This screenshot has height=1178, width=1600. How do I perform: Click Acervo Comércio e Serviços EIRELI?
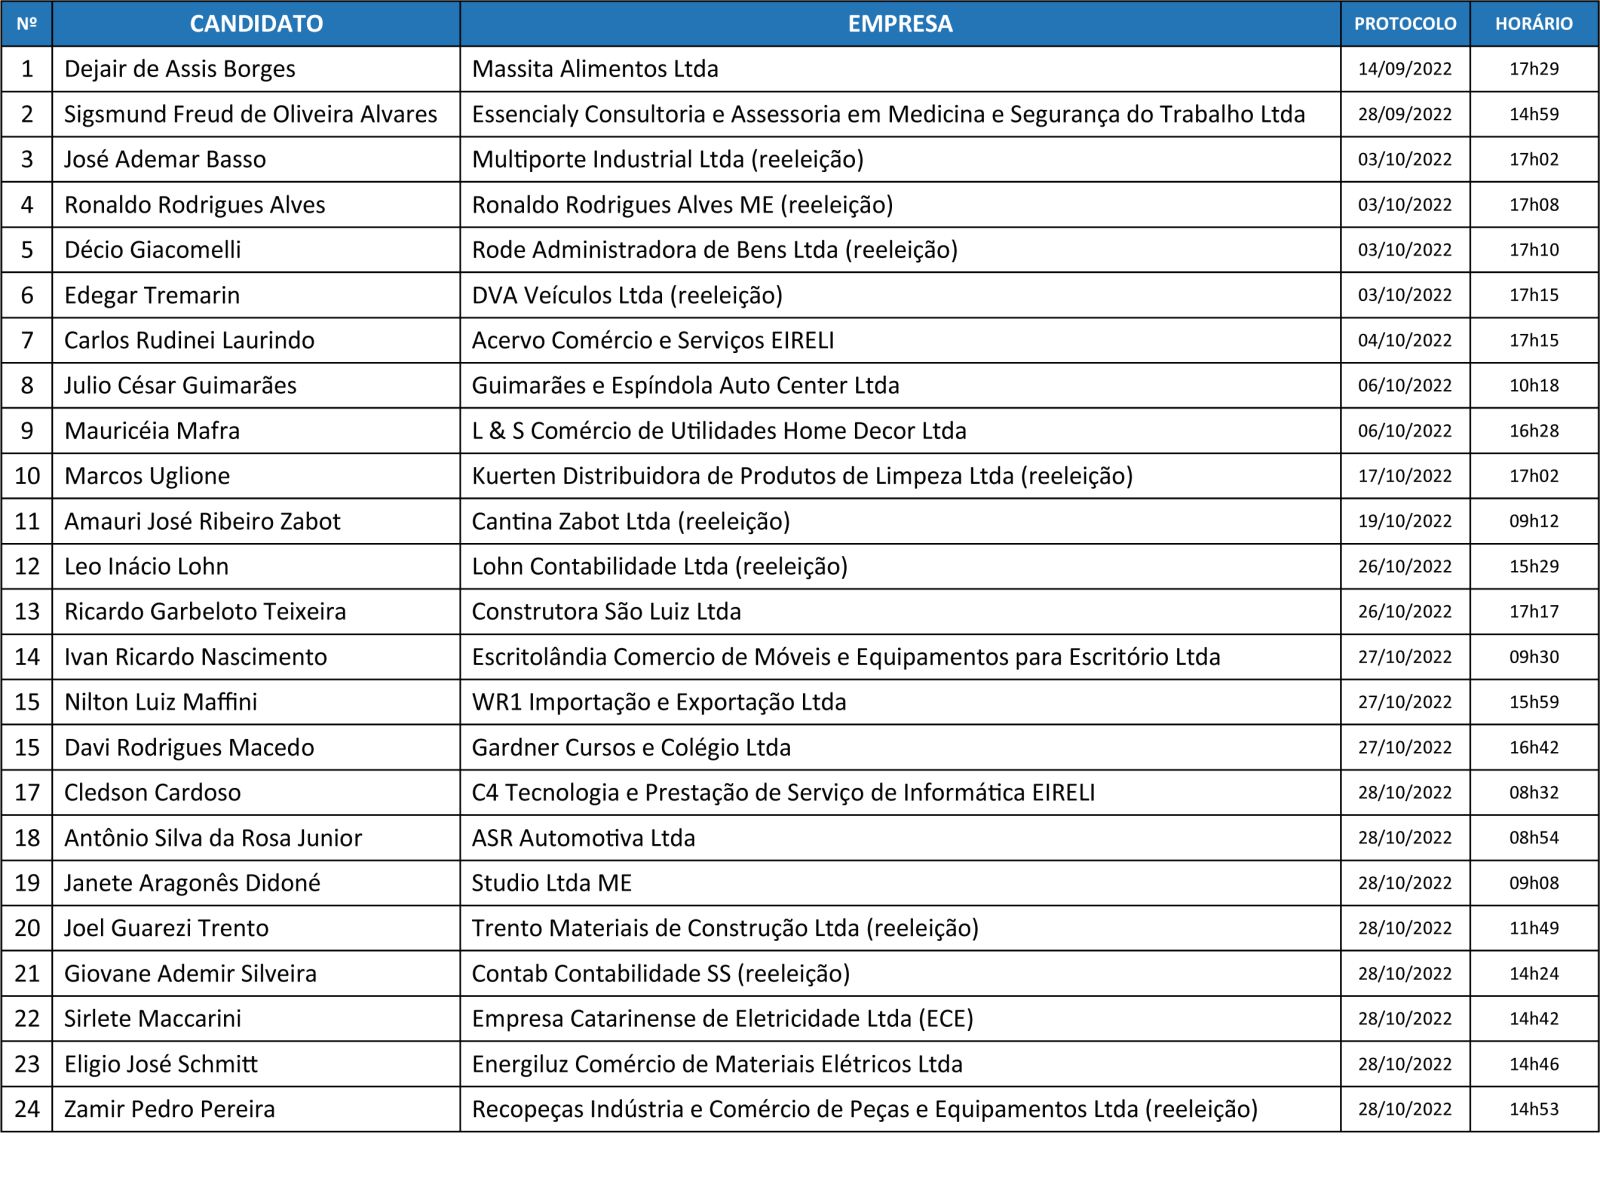tap(653, 340)
